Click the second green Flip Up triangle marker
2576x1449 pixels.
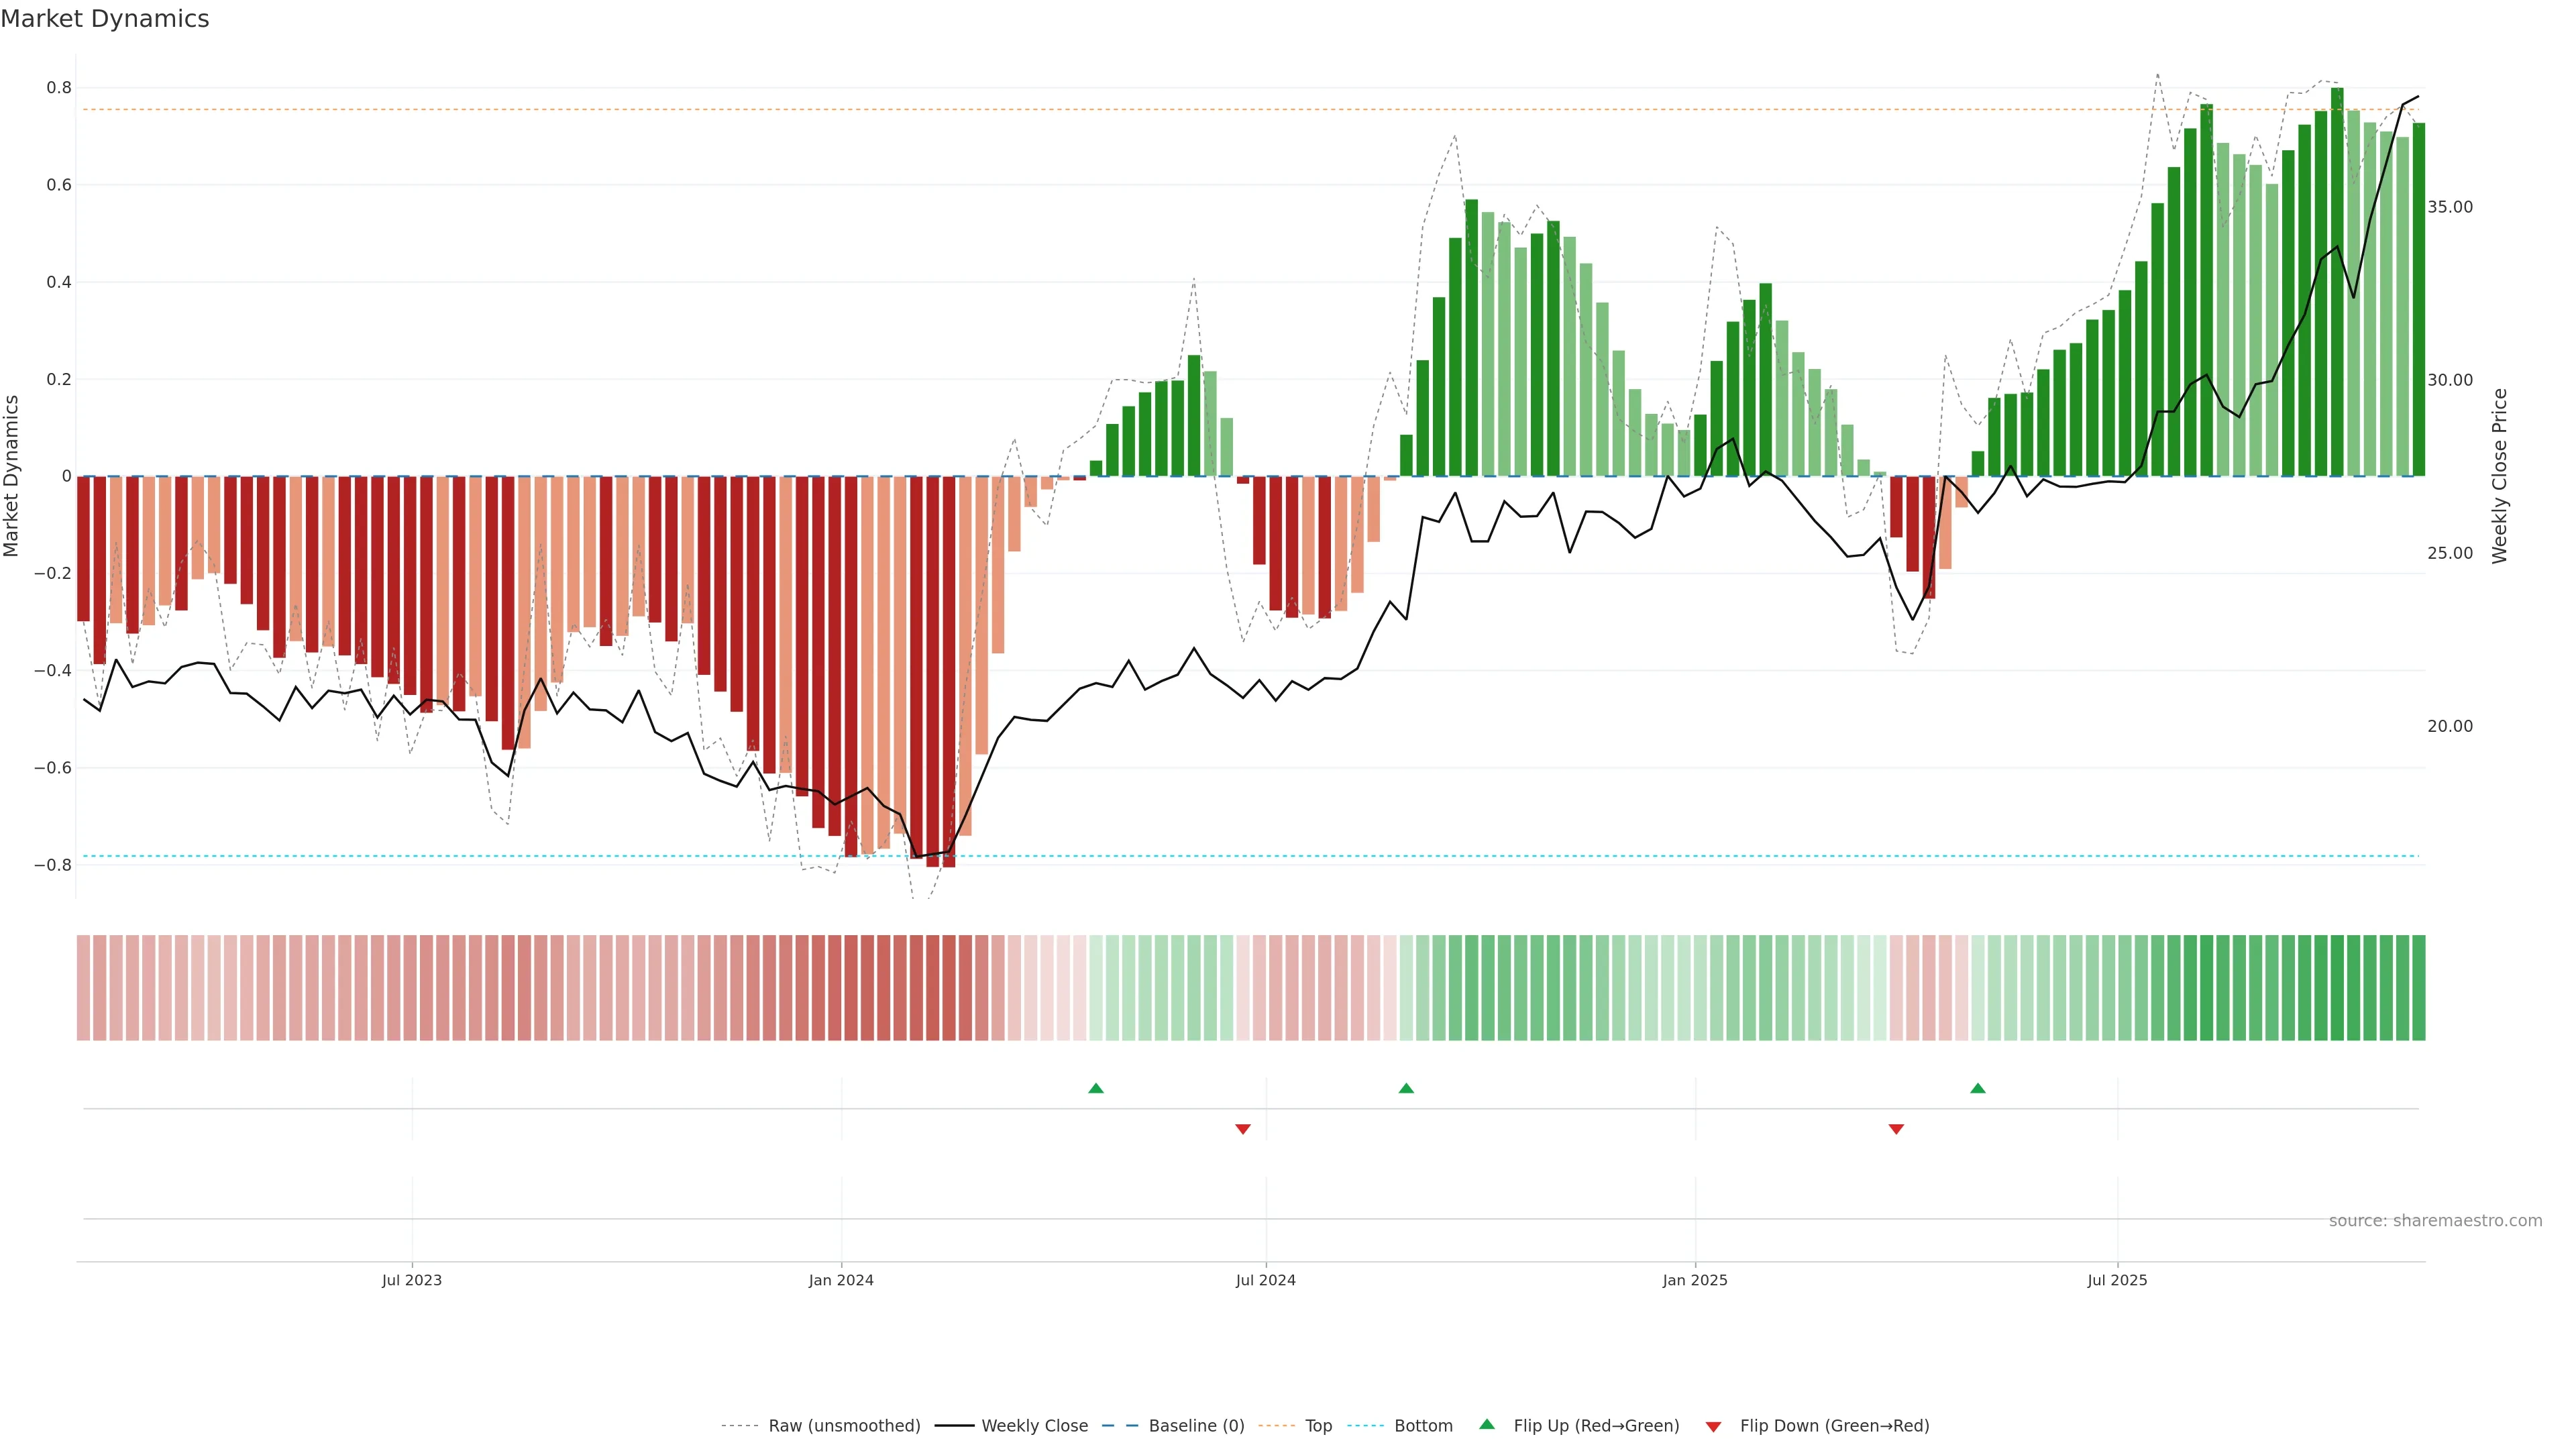[1406, 1088]
